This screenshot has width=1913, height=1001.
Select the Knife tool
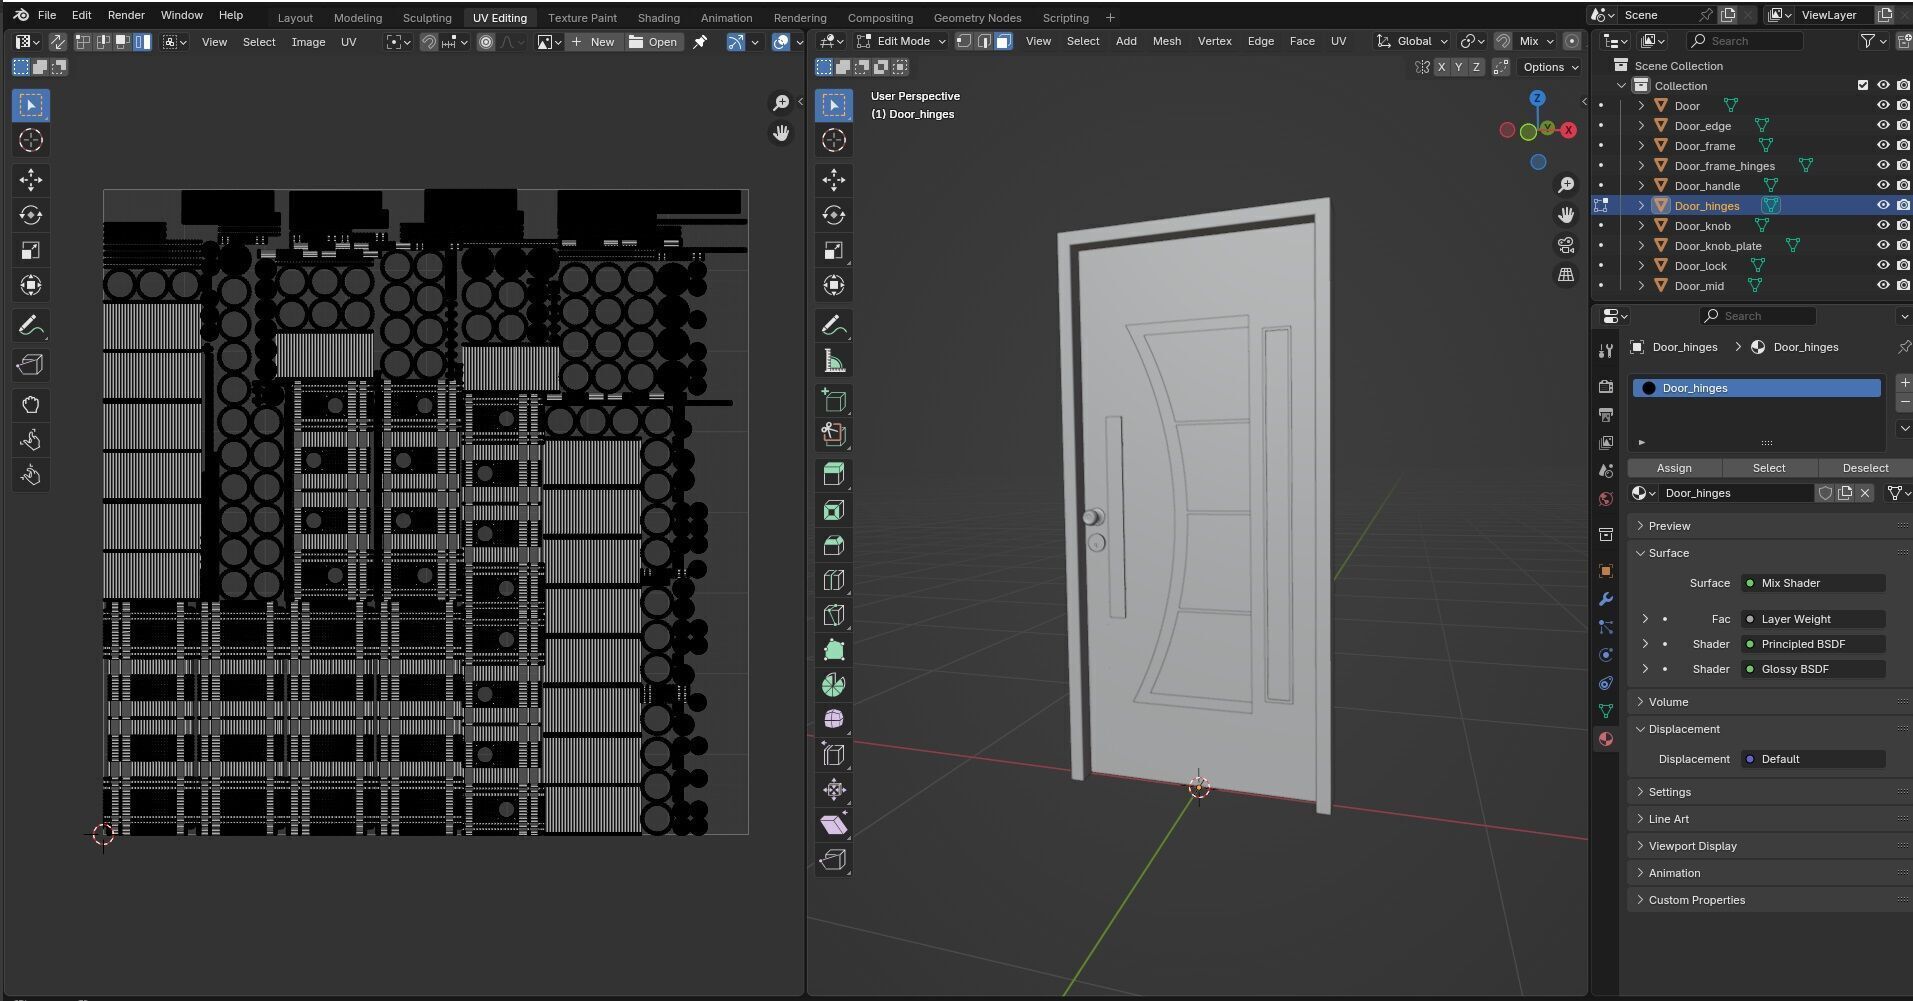coord(834,615)
